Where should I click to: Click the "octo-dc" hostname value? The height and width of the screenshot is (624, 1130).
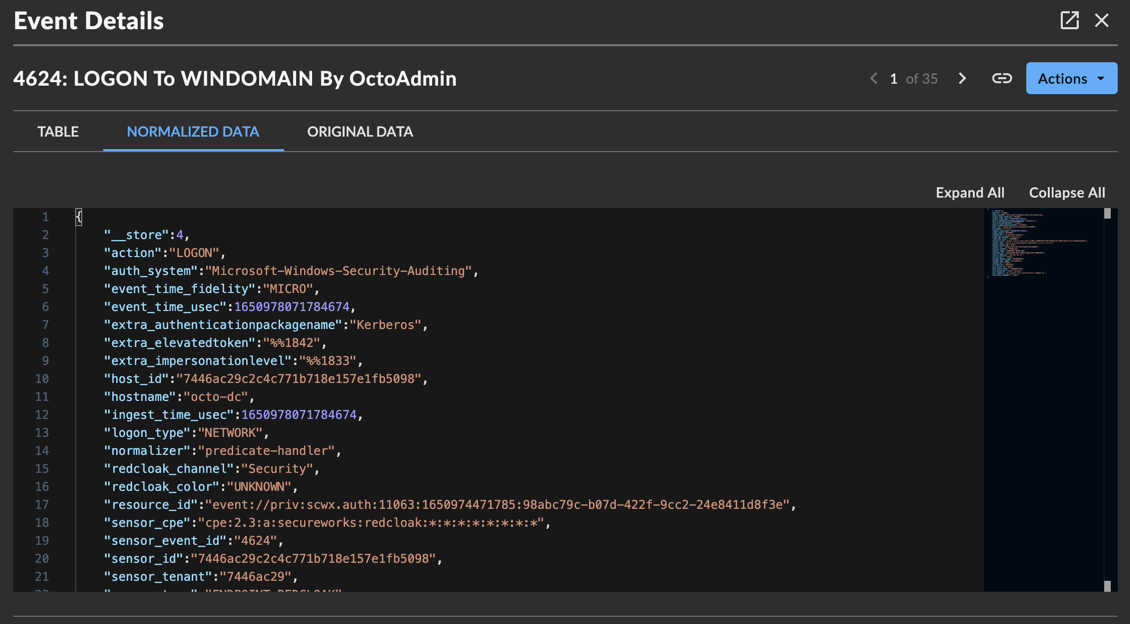point(215,397)
